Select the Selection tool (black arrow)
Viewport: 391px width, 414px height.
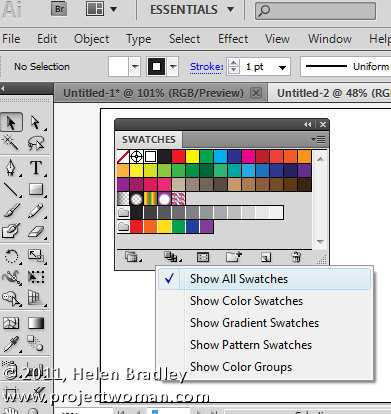click(11, 122)
